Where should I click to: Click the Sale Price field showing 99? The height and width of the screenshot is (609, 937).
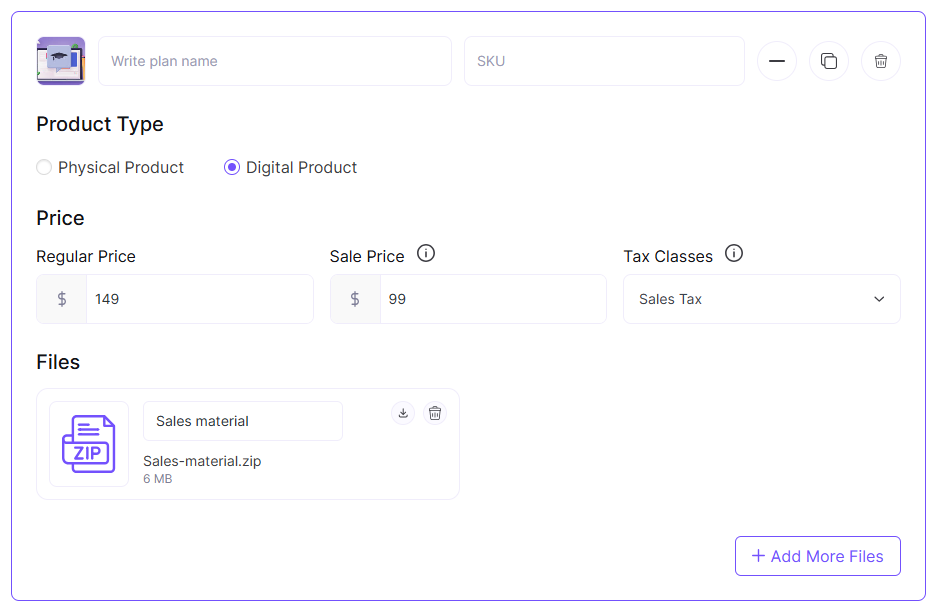tap(493, 299)
